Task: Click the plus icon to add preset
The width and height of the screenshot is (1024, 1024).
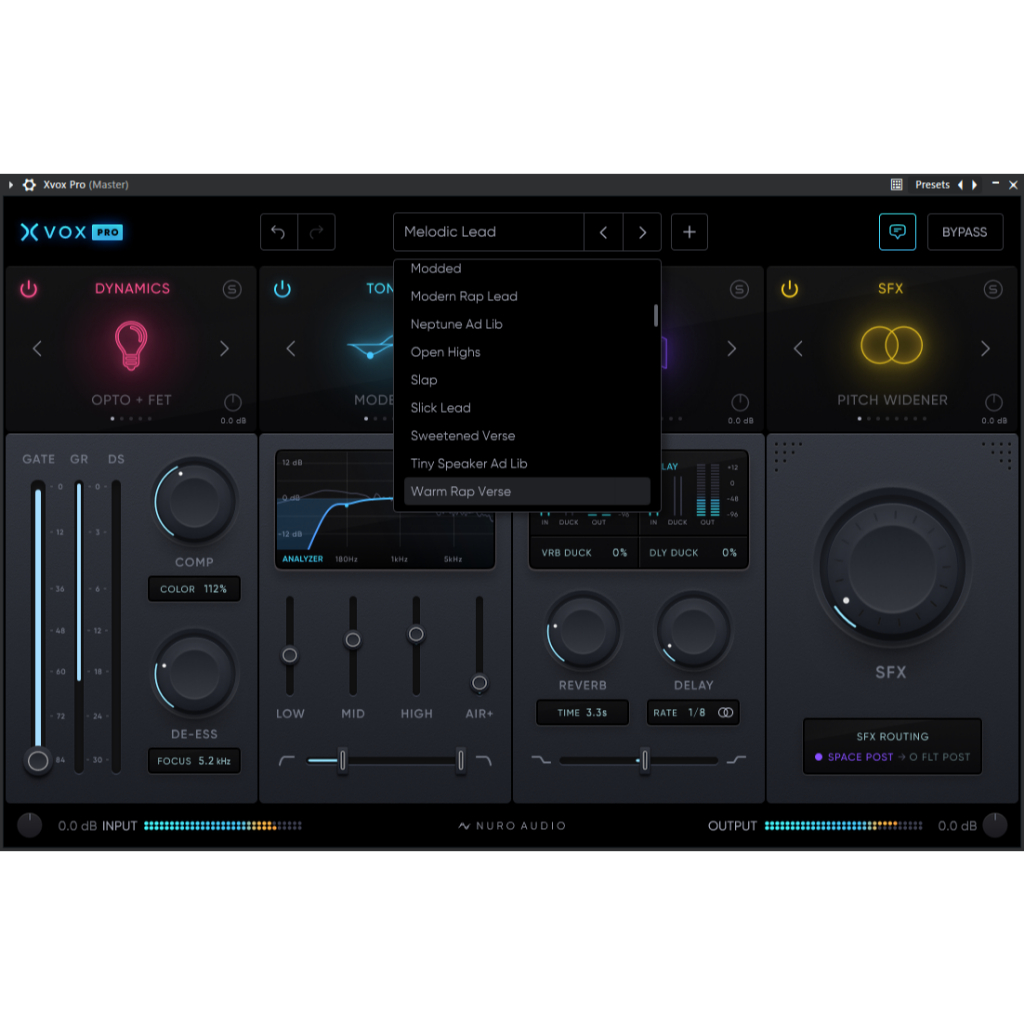Action: pyautogui.click(x=689, y=232)
